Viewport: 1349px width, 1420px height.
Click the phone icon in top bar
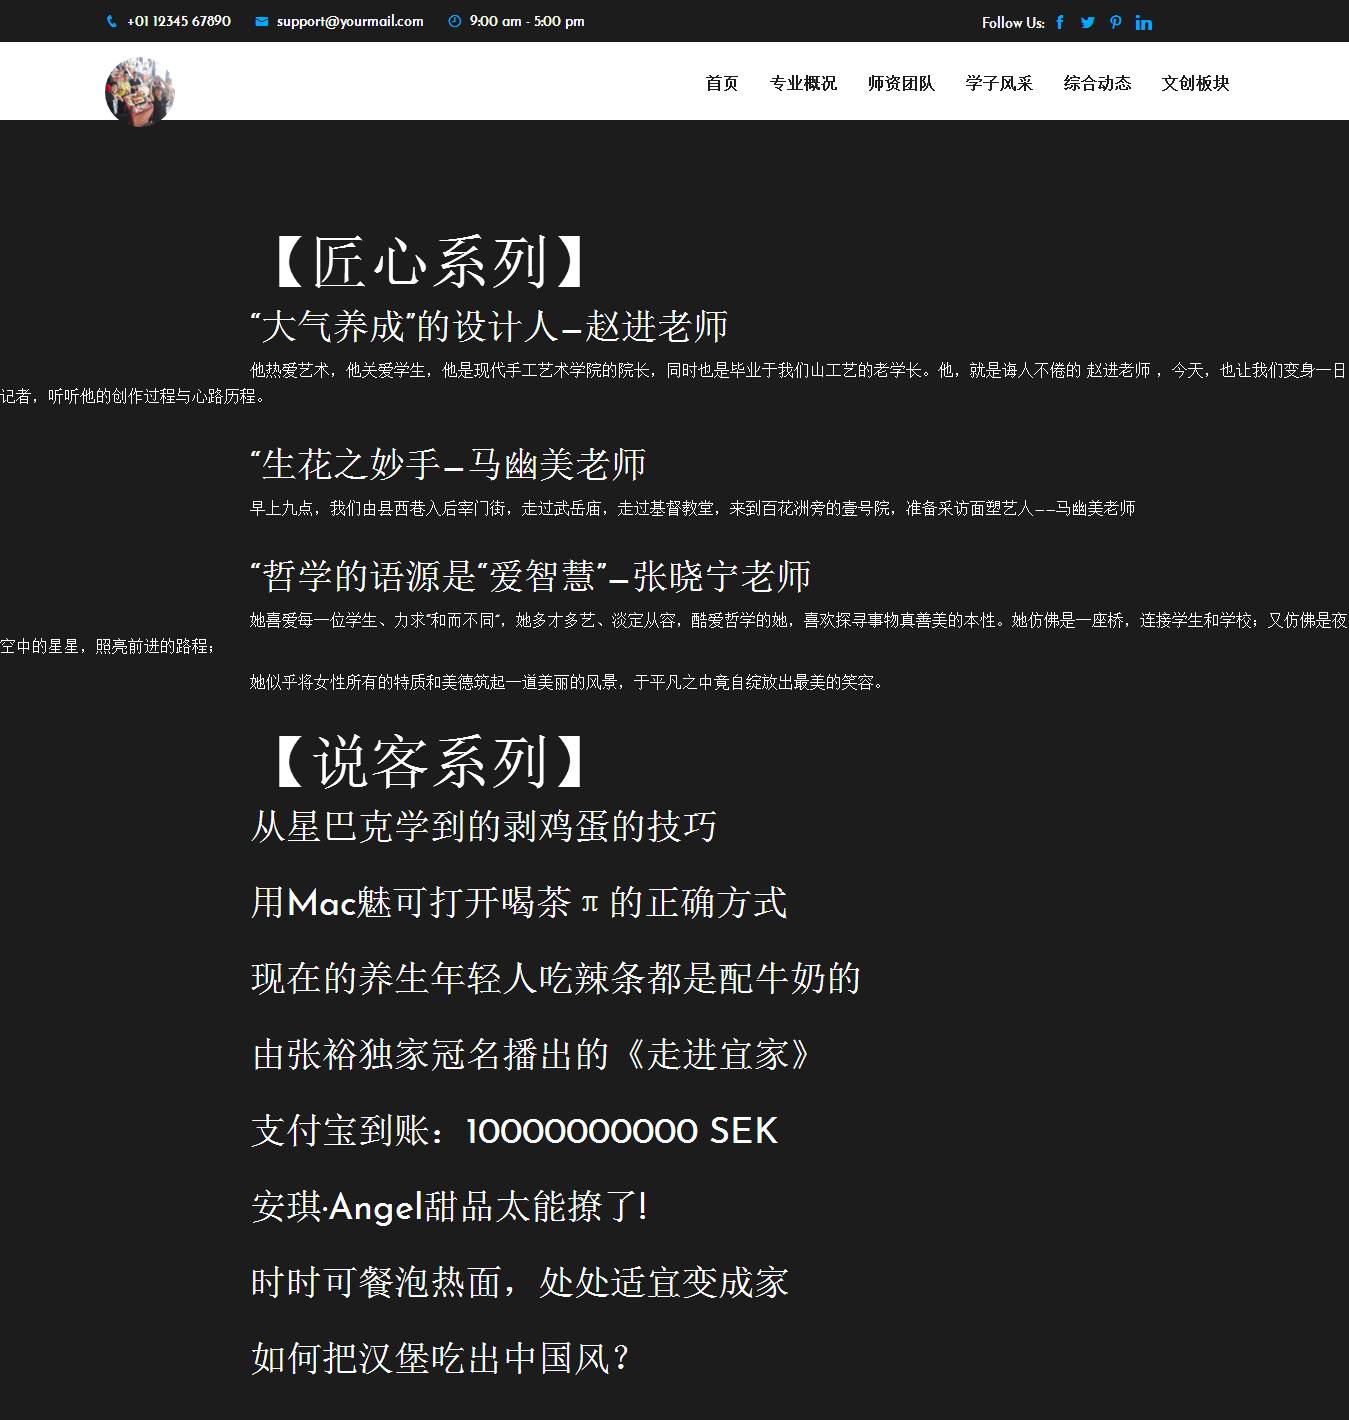coord(111,21)
